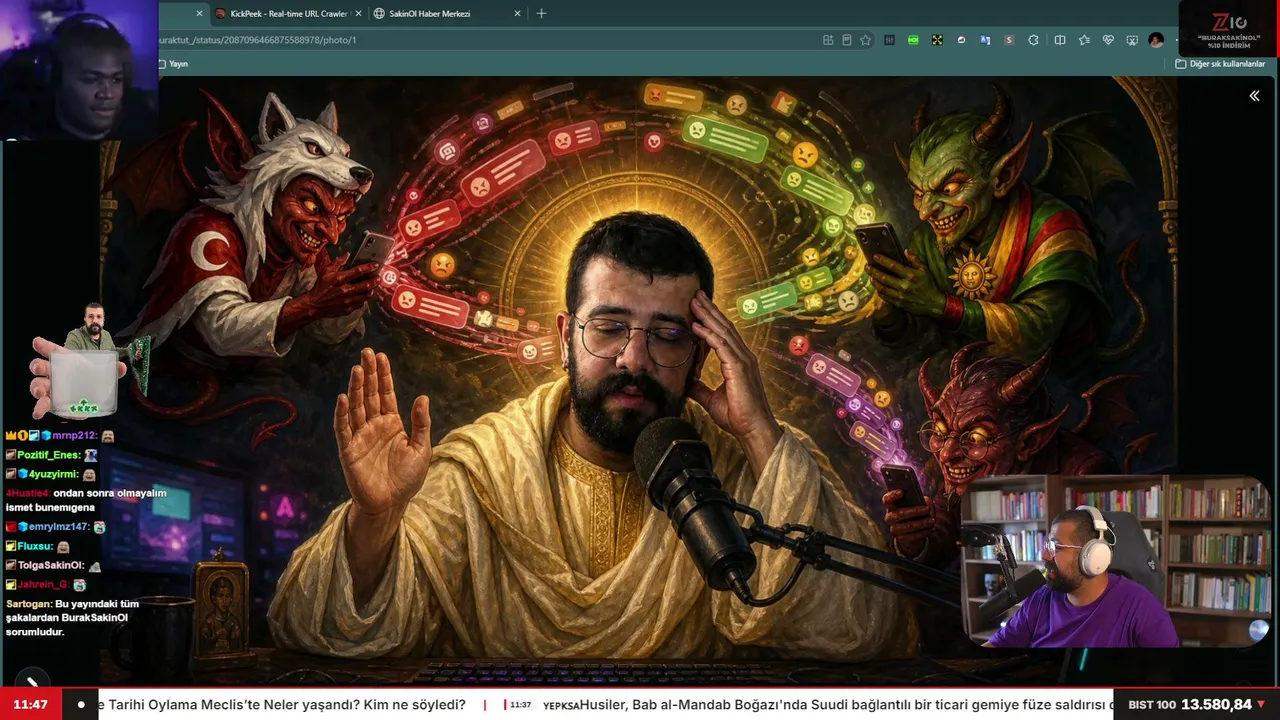The height and width of the screenshot is (720, 1280).
Task: Open the favorites list
Action: pyautogui.click(x=1084, y=40)
